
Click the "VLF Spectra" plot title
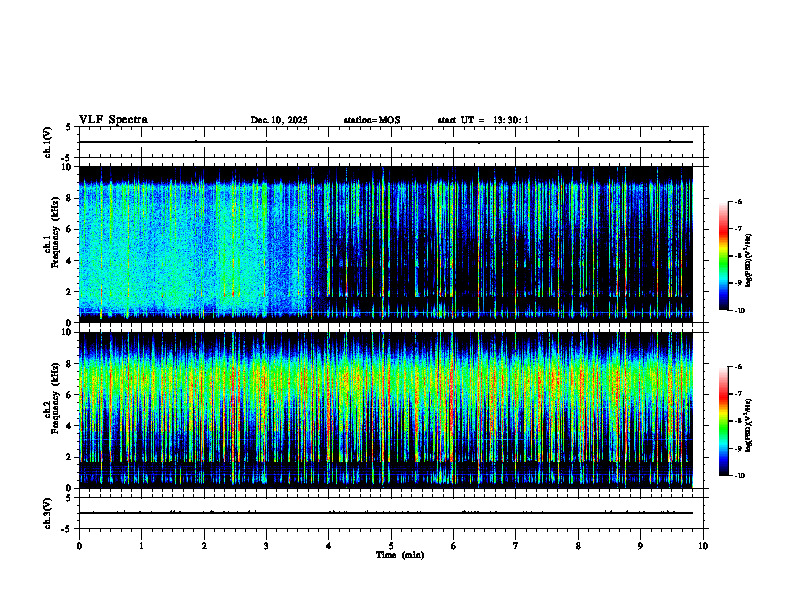tap(113, 120)
